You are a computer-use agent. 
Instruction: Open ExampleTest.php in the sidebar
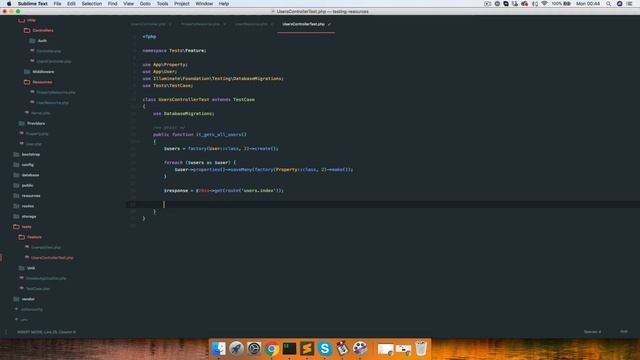(x=46, y=247)
